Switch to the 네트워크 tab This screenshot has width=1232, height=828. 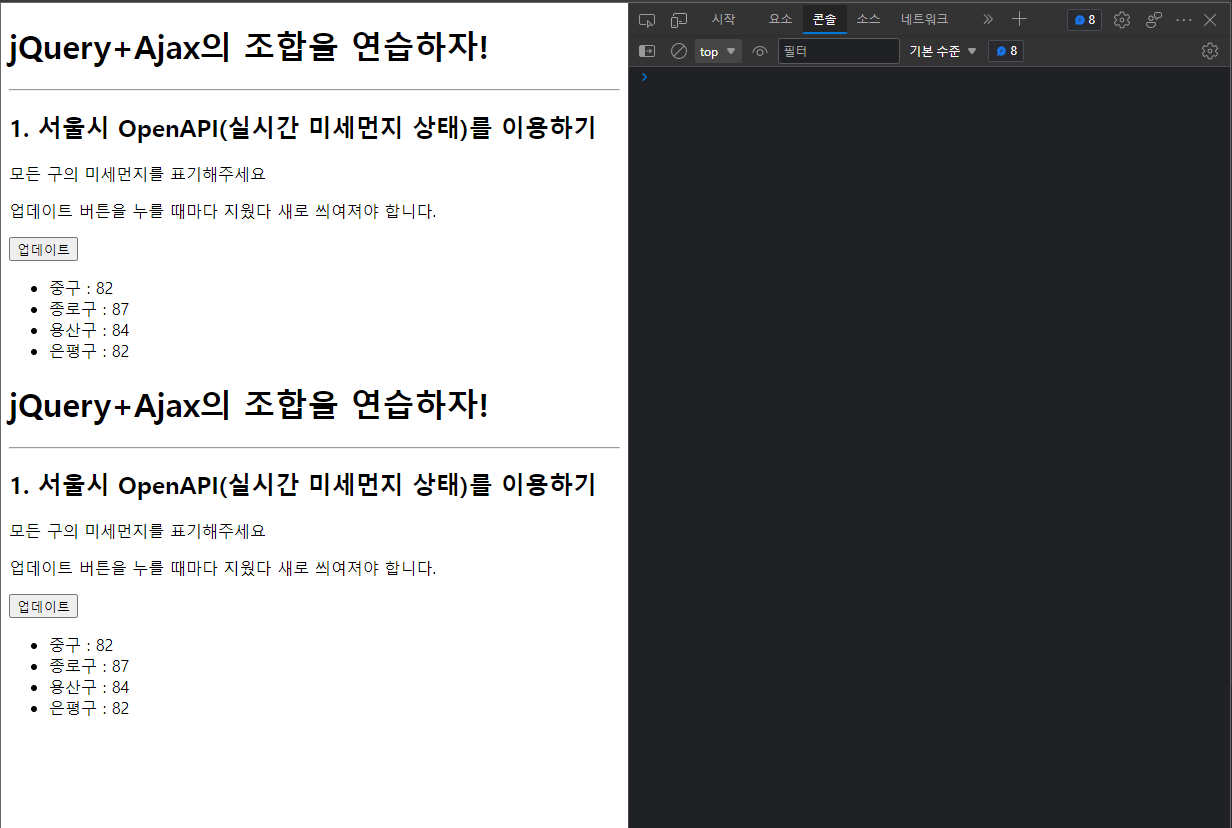pyautogui.click(x=925, y=19)
